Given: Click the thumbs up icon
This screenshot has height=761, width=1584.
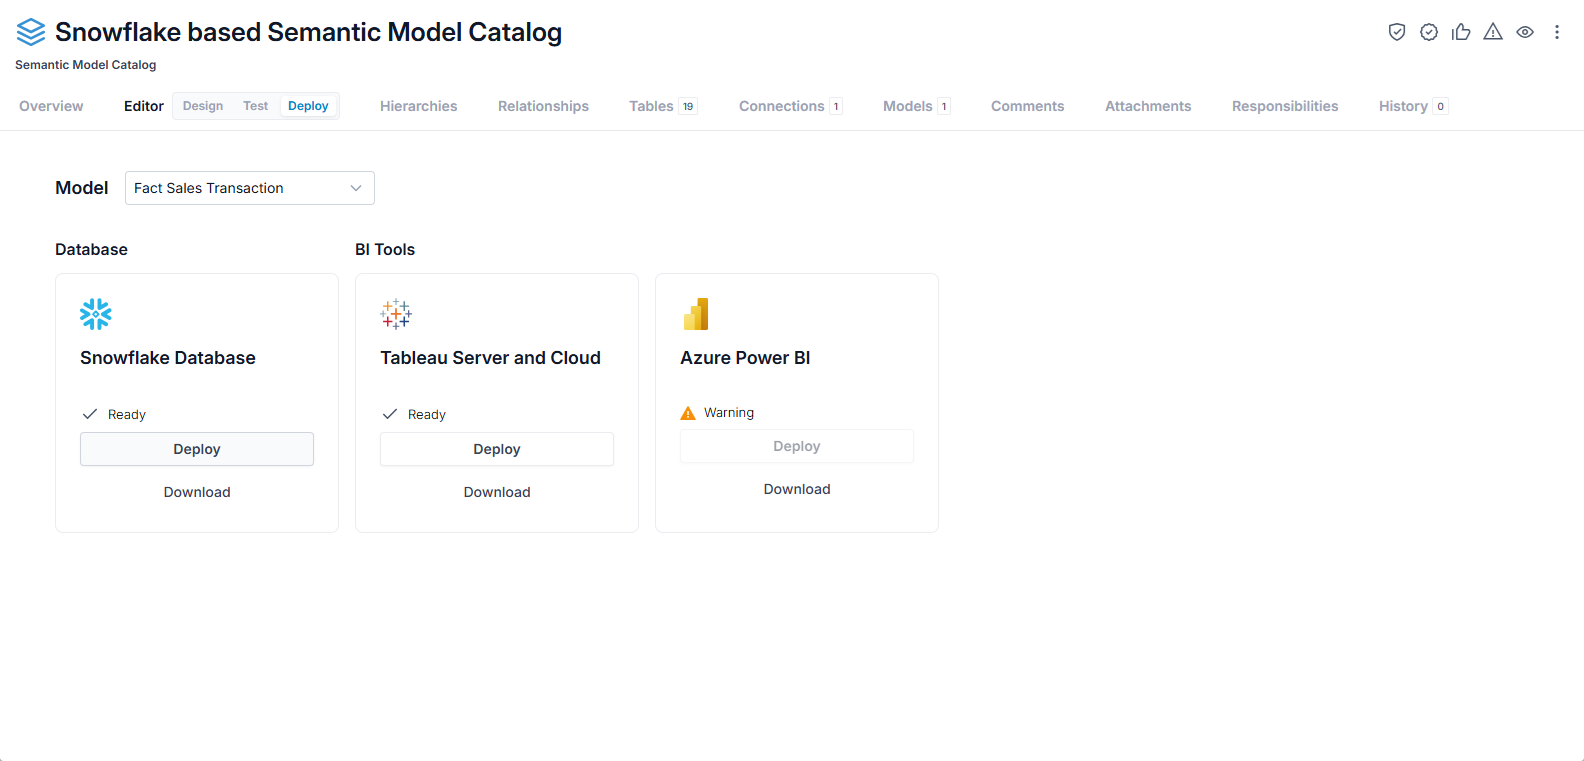Looking at the screenshot, I should pyautogui.click(x=1461, y=32).
